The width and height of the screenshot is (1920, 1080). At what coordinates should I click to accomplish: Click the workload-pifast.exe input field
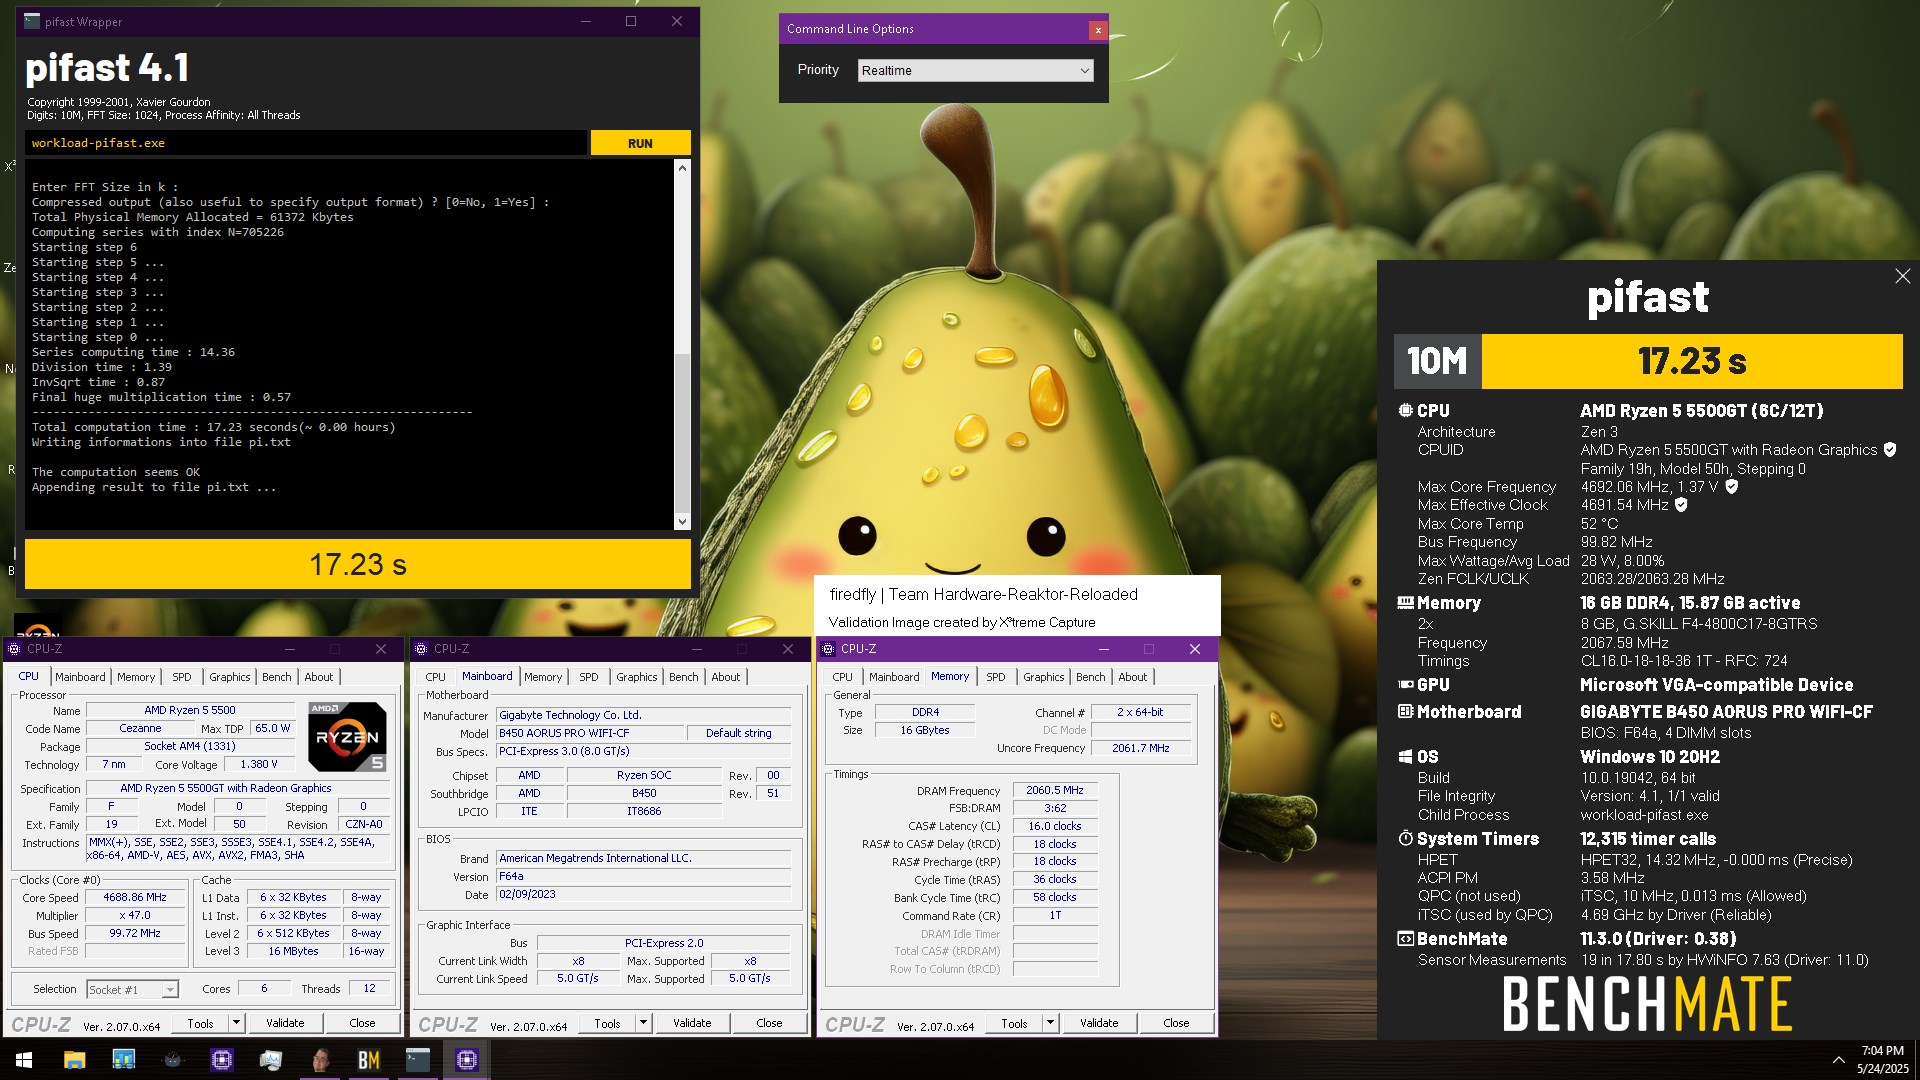click(305, 143)
